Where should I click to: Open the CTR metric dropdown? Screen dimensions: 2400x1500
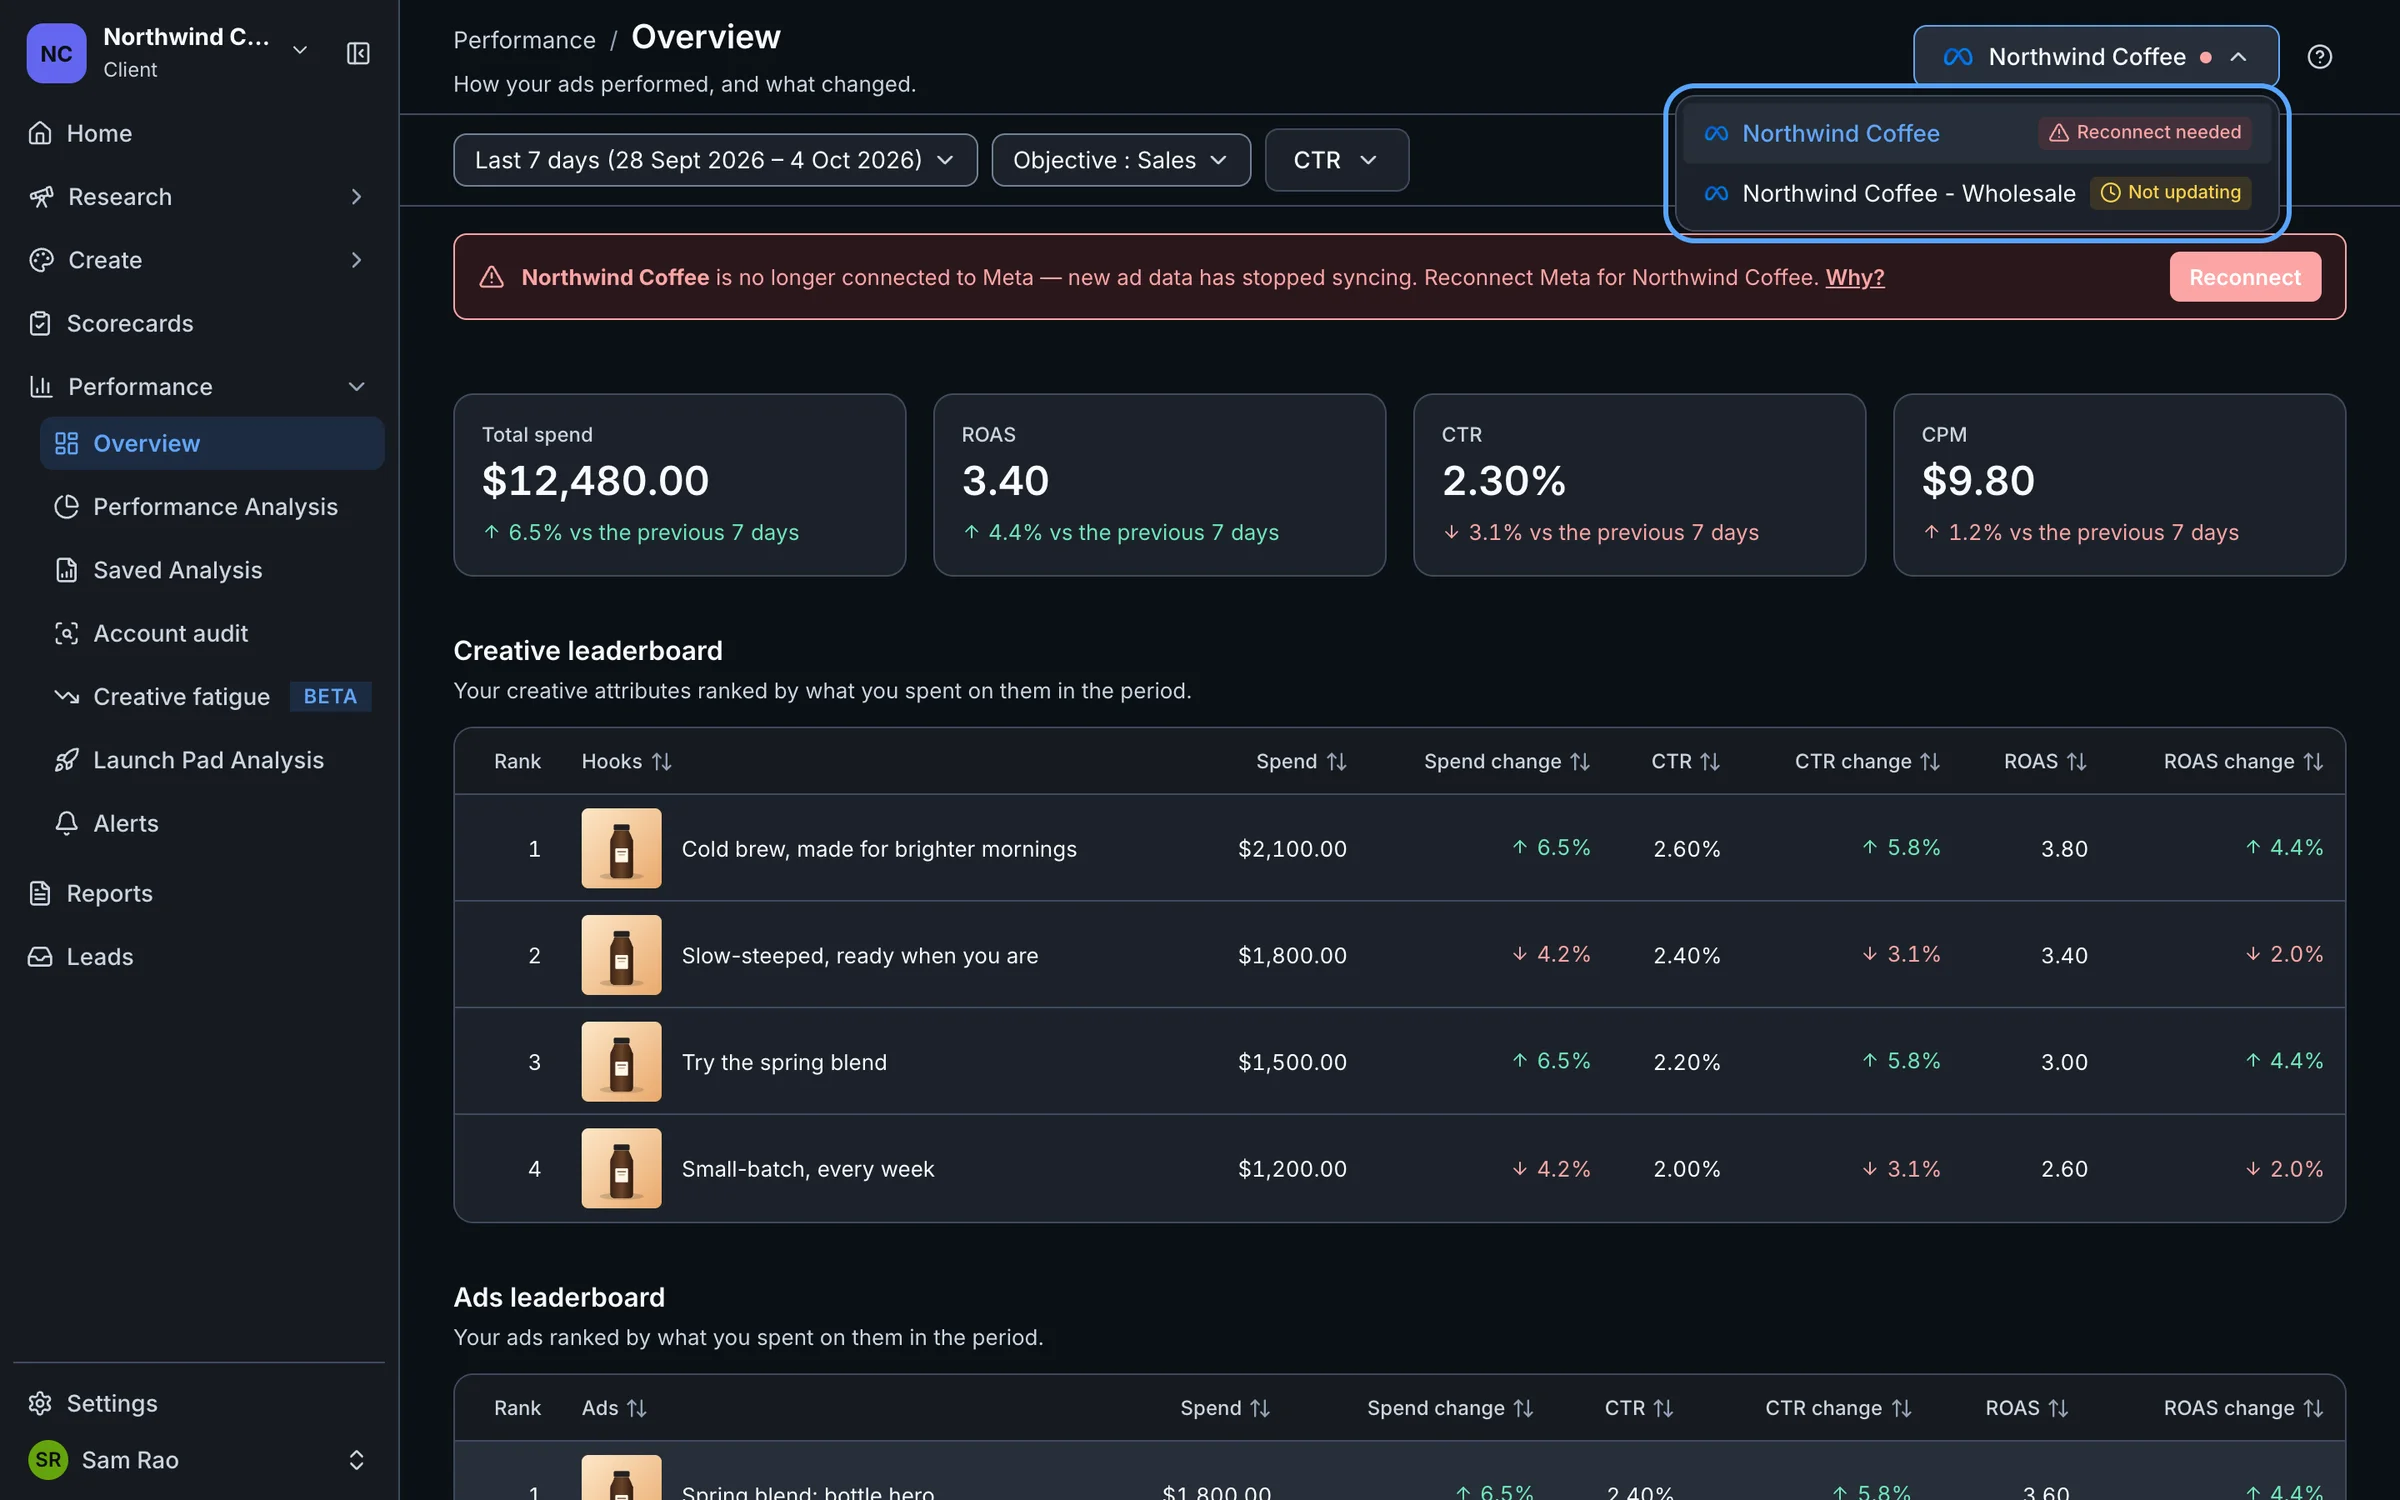pyautogui.click(x=1336, y=160)
